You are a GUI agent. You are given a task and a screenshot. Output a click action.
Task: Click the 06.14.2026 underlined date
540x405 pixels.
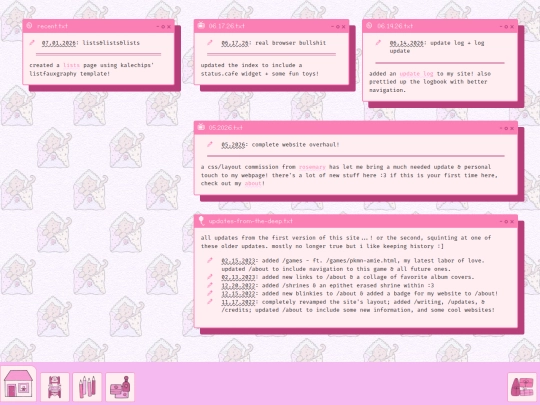406,43
